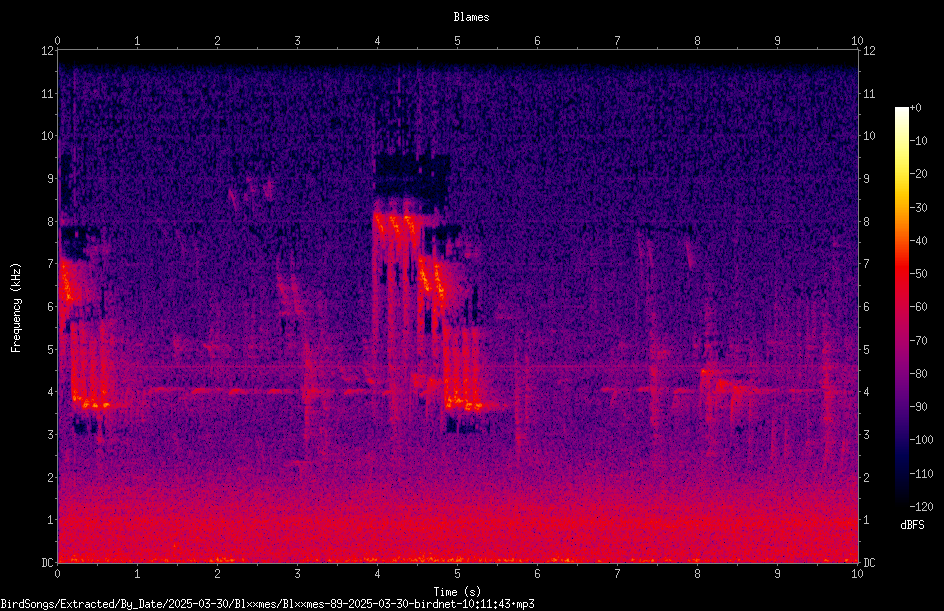
Task: Click the '-20' colorbar label
Action: 918,174
